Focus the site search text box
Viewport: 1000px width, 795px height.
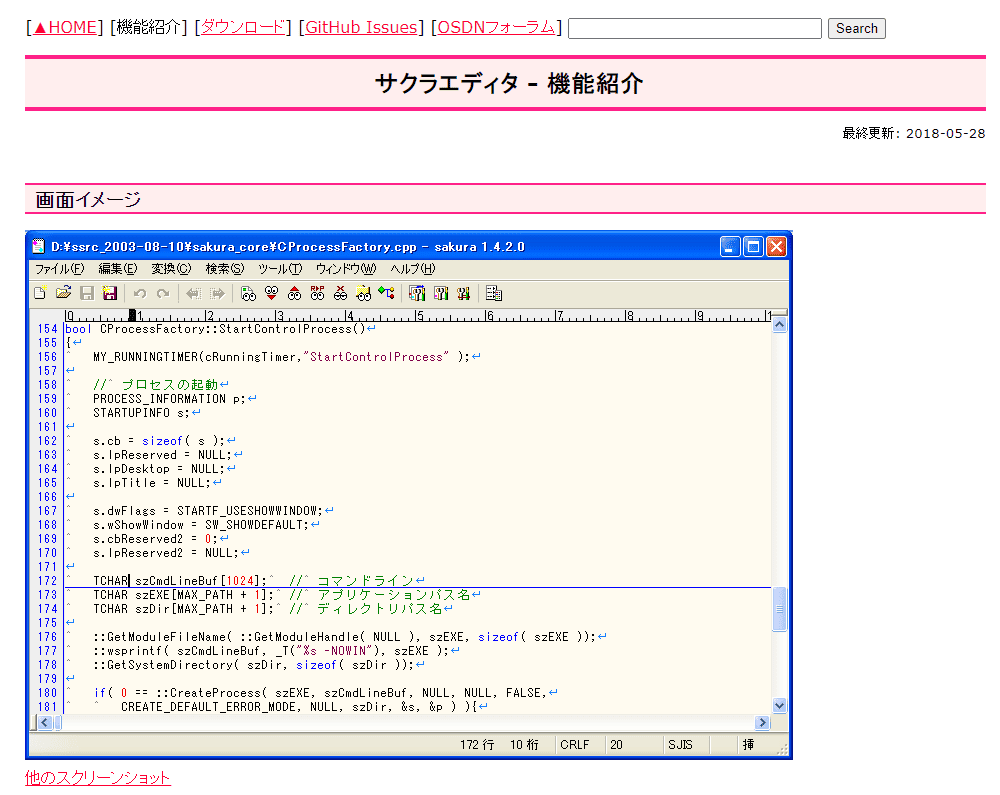(695, 28)
